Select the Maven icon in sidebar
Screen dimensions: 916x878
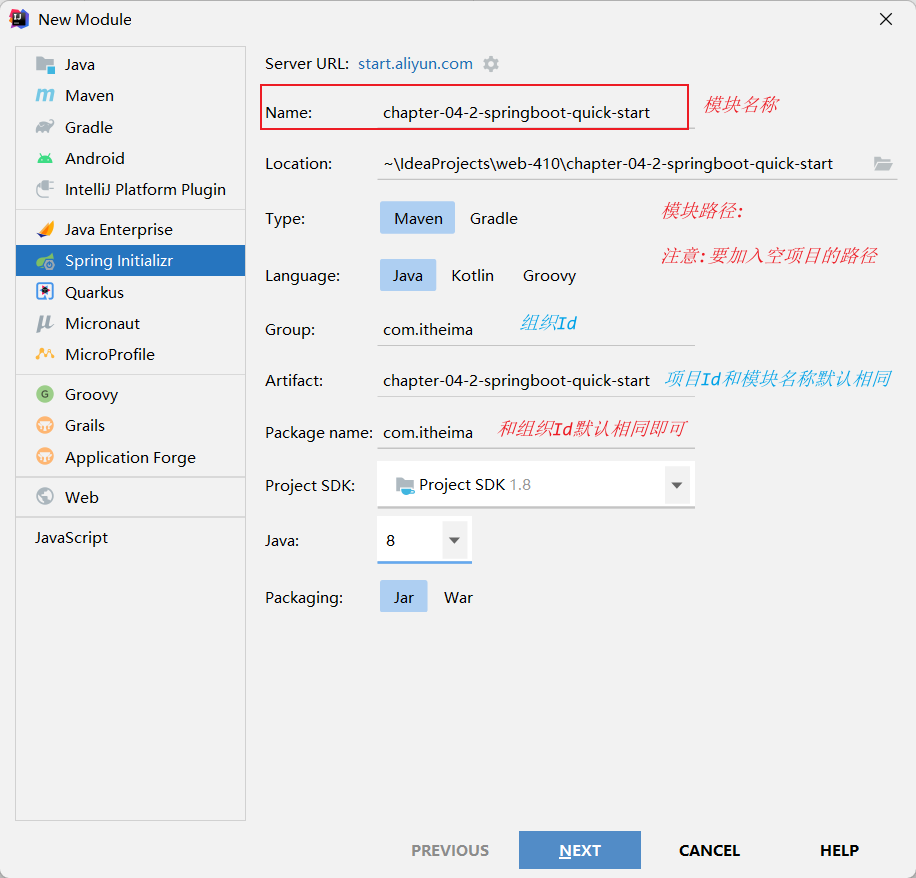(45, 96)
